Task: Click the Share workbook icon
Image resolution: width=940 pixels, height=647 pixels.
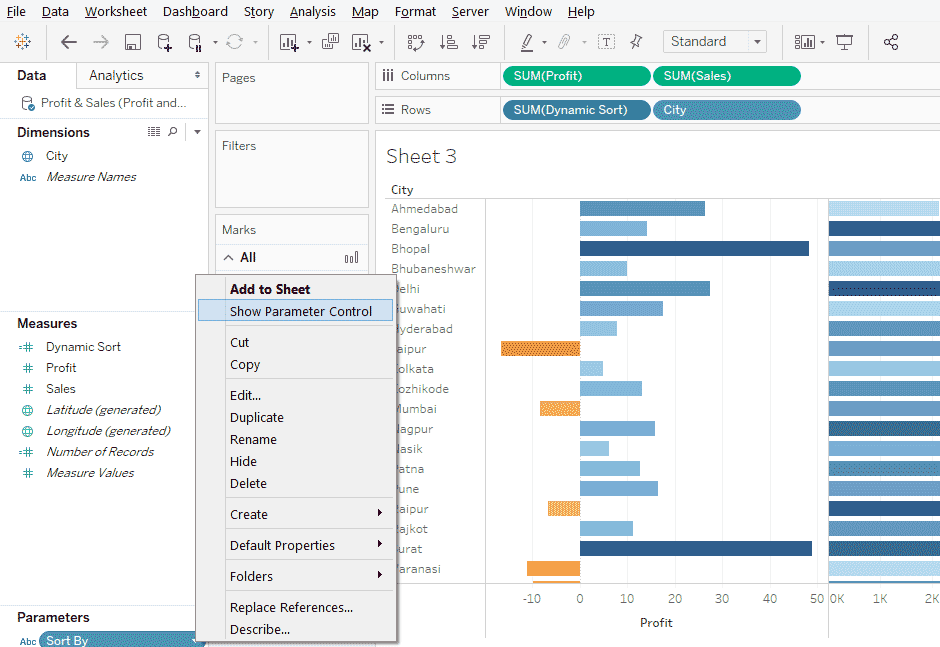Action: [891, 42]
